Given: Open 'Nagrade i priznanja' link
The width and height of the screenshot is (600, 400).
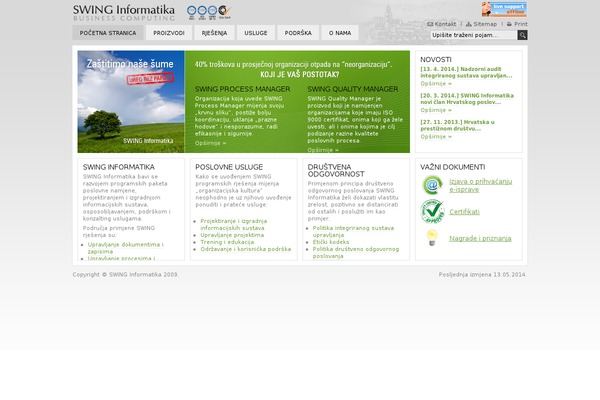Looking at the screenshot, I should click(480, 238).
